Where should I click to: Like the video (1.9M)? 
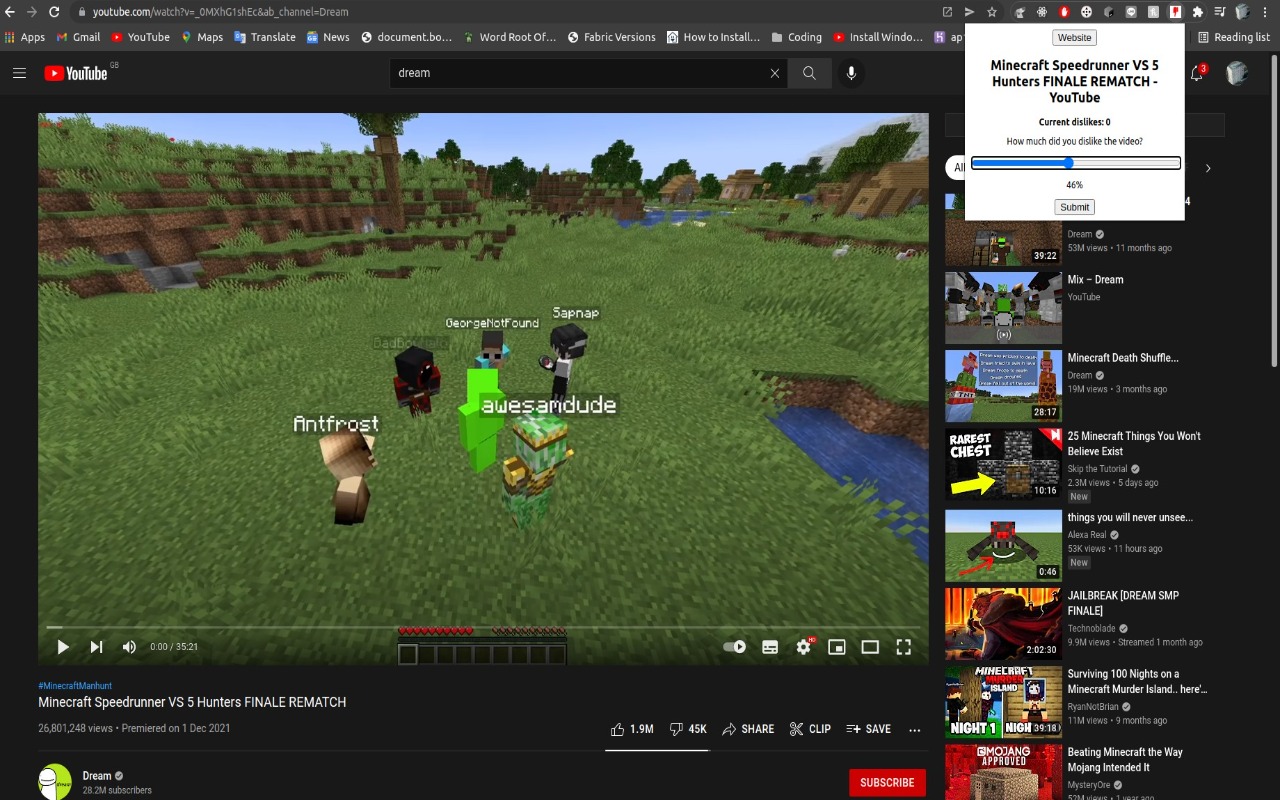coord(632,729)
